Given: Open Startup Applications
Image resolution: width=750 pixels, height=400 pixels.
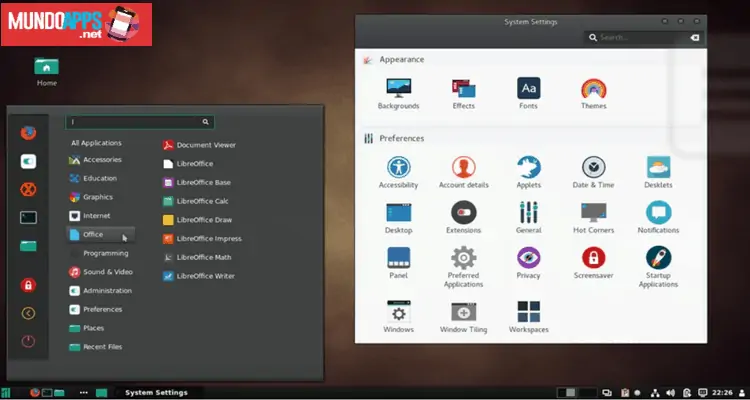Looking at the screenshot, I should click(x=658, y=267).
